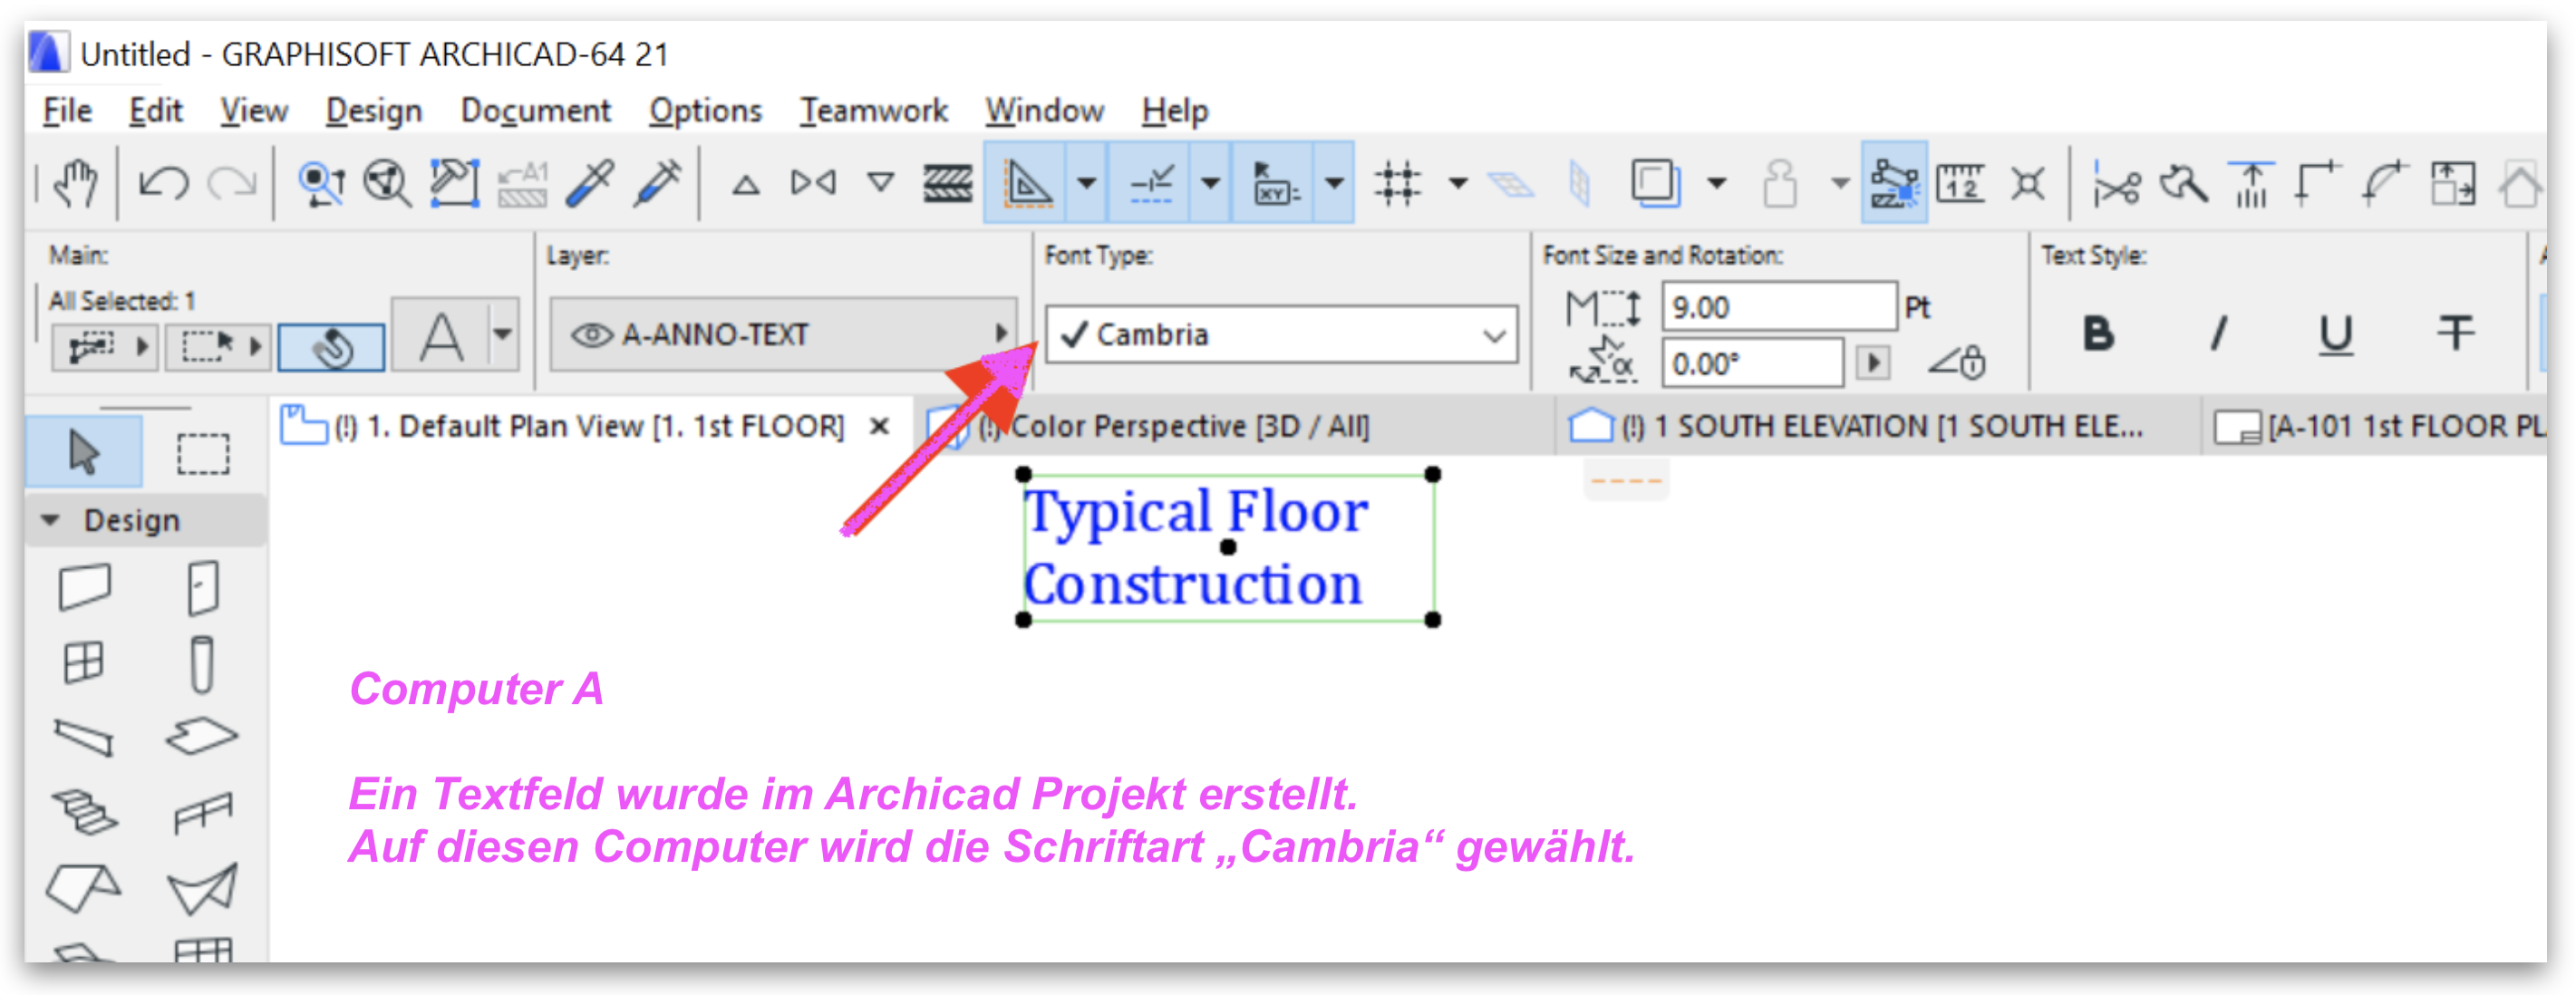The width and height of the screenshot is (2576, 995).
Task: Open the Teamwork menu
Action: point(873,110)
